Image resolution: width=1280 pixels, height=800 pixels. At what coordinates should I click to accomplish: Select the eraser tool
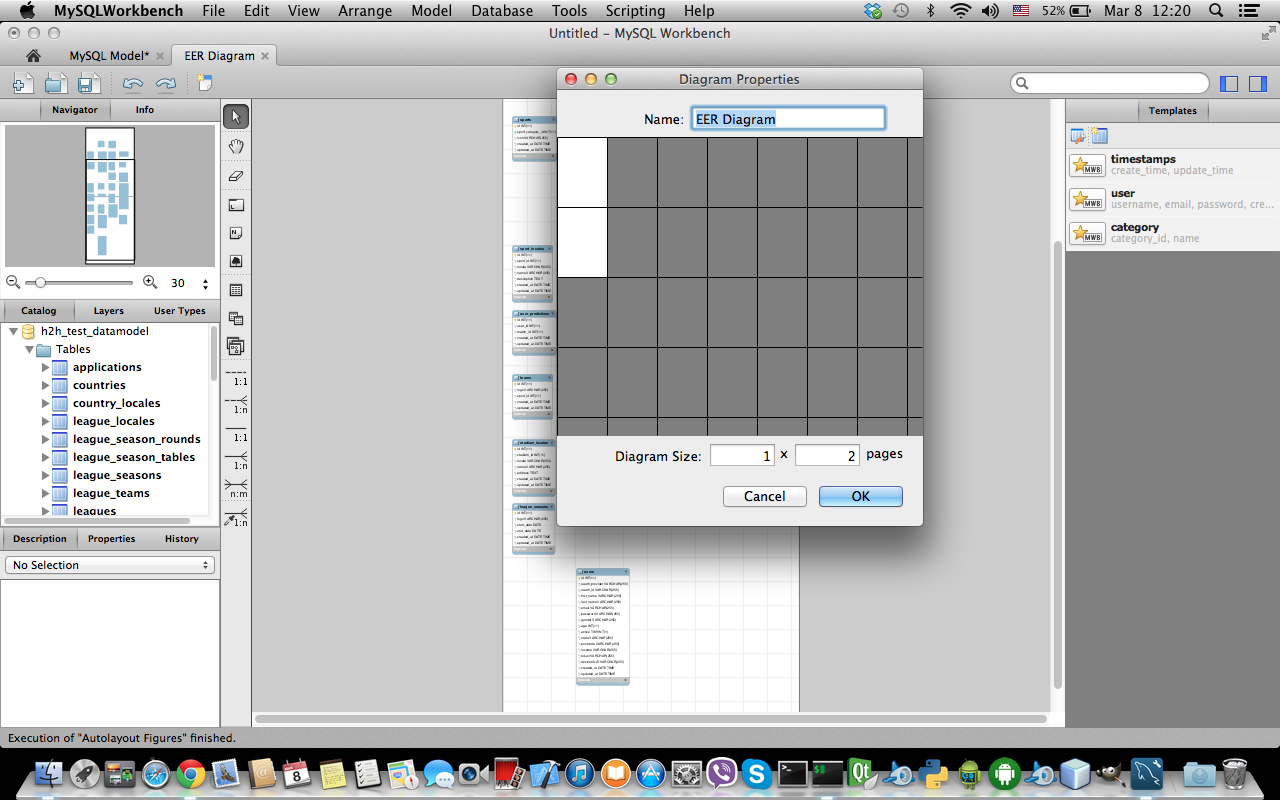click(236, 175)
